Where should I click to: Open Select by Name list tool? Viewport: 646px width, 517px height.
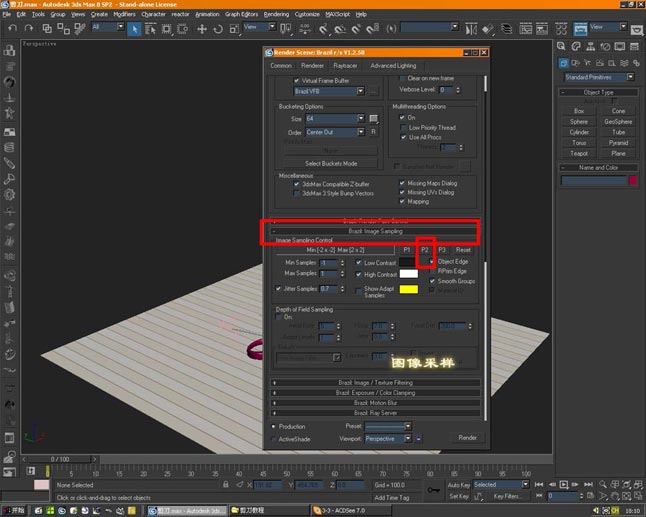click(x=150, y=29)
